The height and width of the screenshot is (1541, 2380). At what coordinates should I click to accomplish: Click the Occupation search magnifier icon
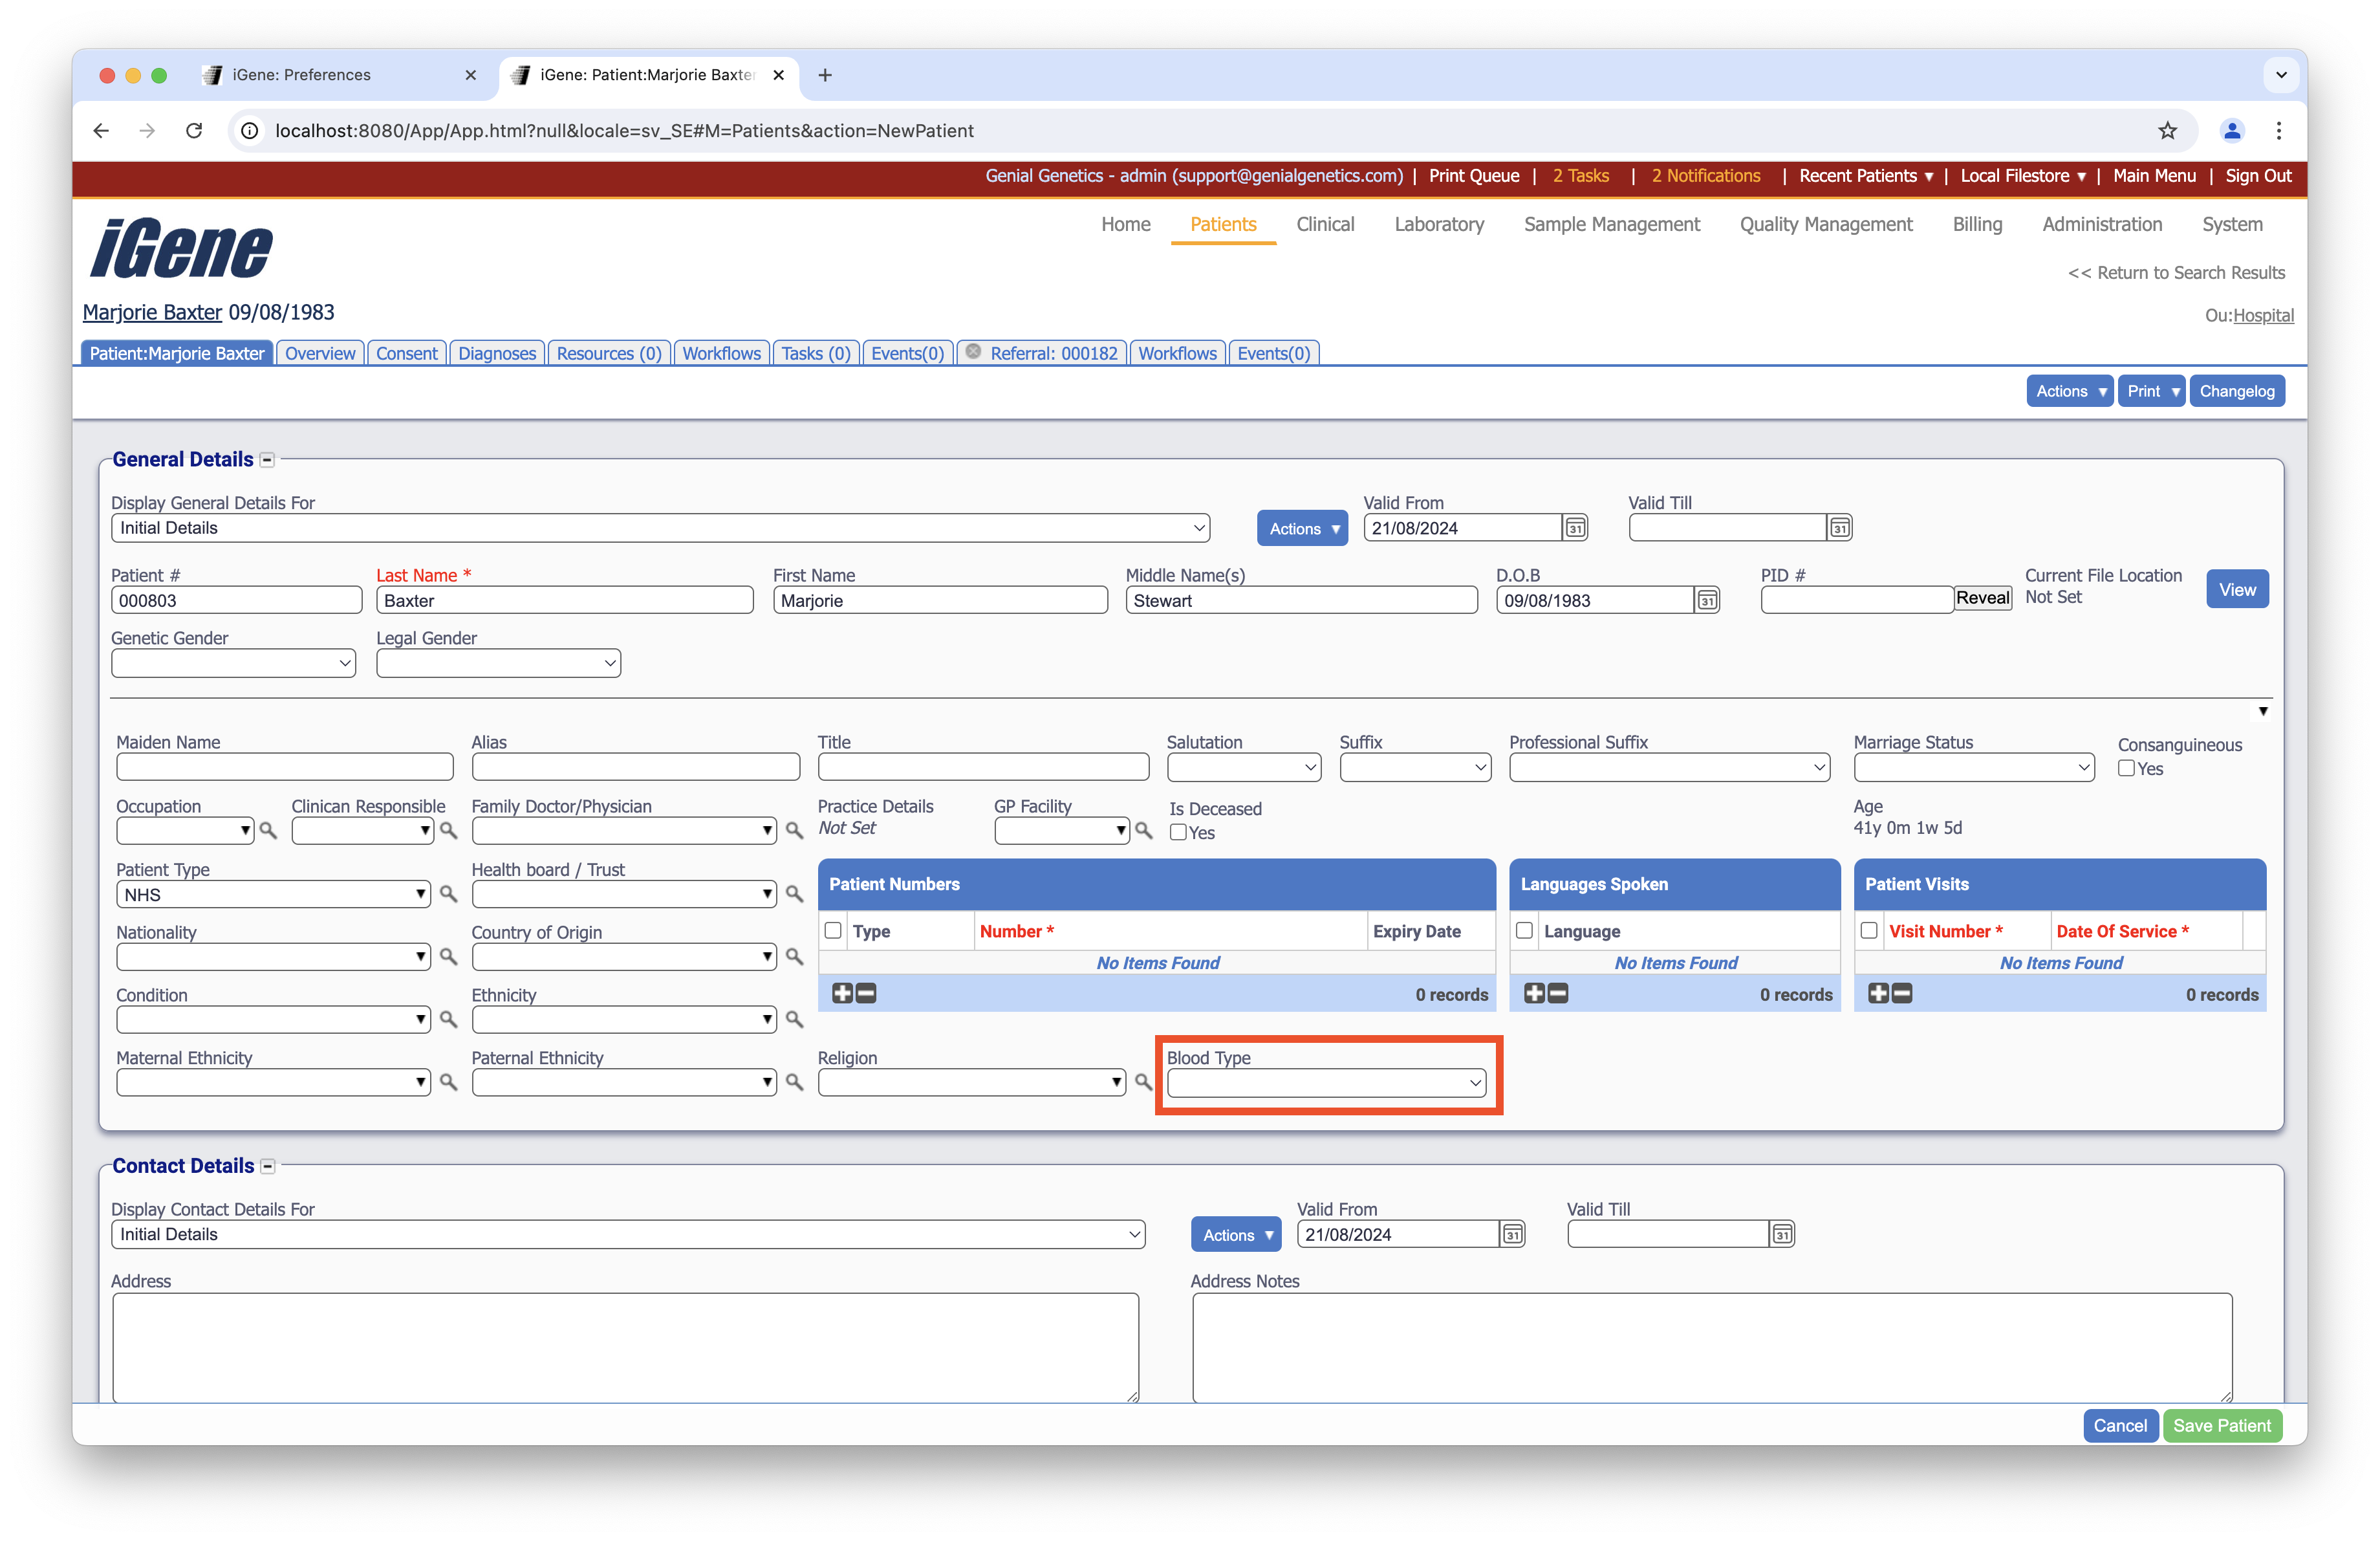(x=268, y=830)
